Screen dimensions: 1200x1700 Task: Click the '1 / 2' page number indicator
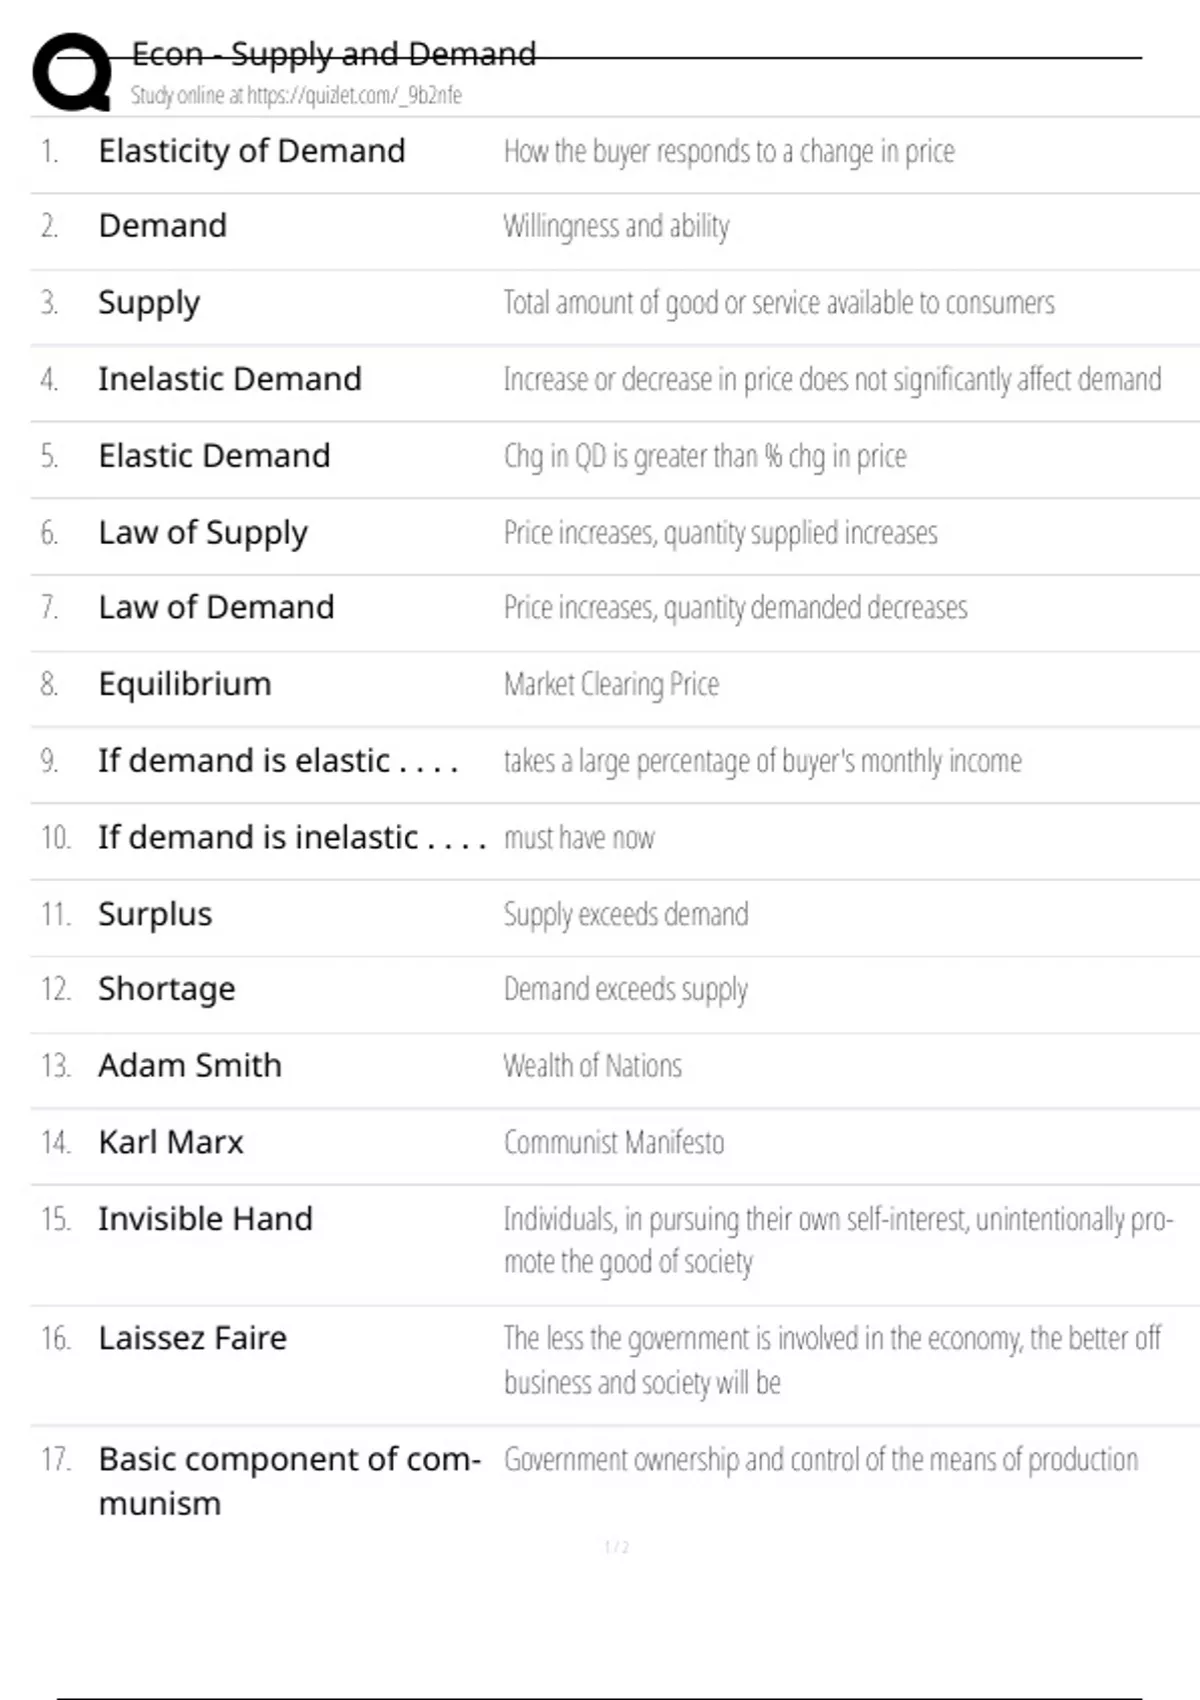[617, 1548]
